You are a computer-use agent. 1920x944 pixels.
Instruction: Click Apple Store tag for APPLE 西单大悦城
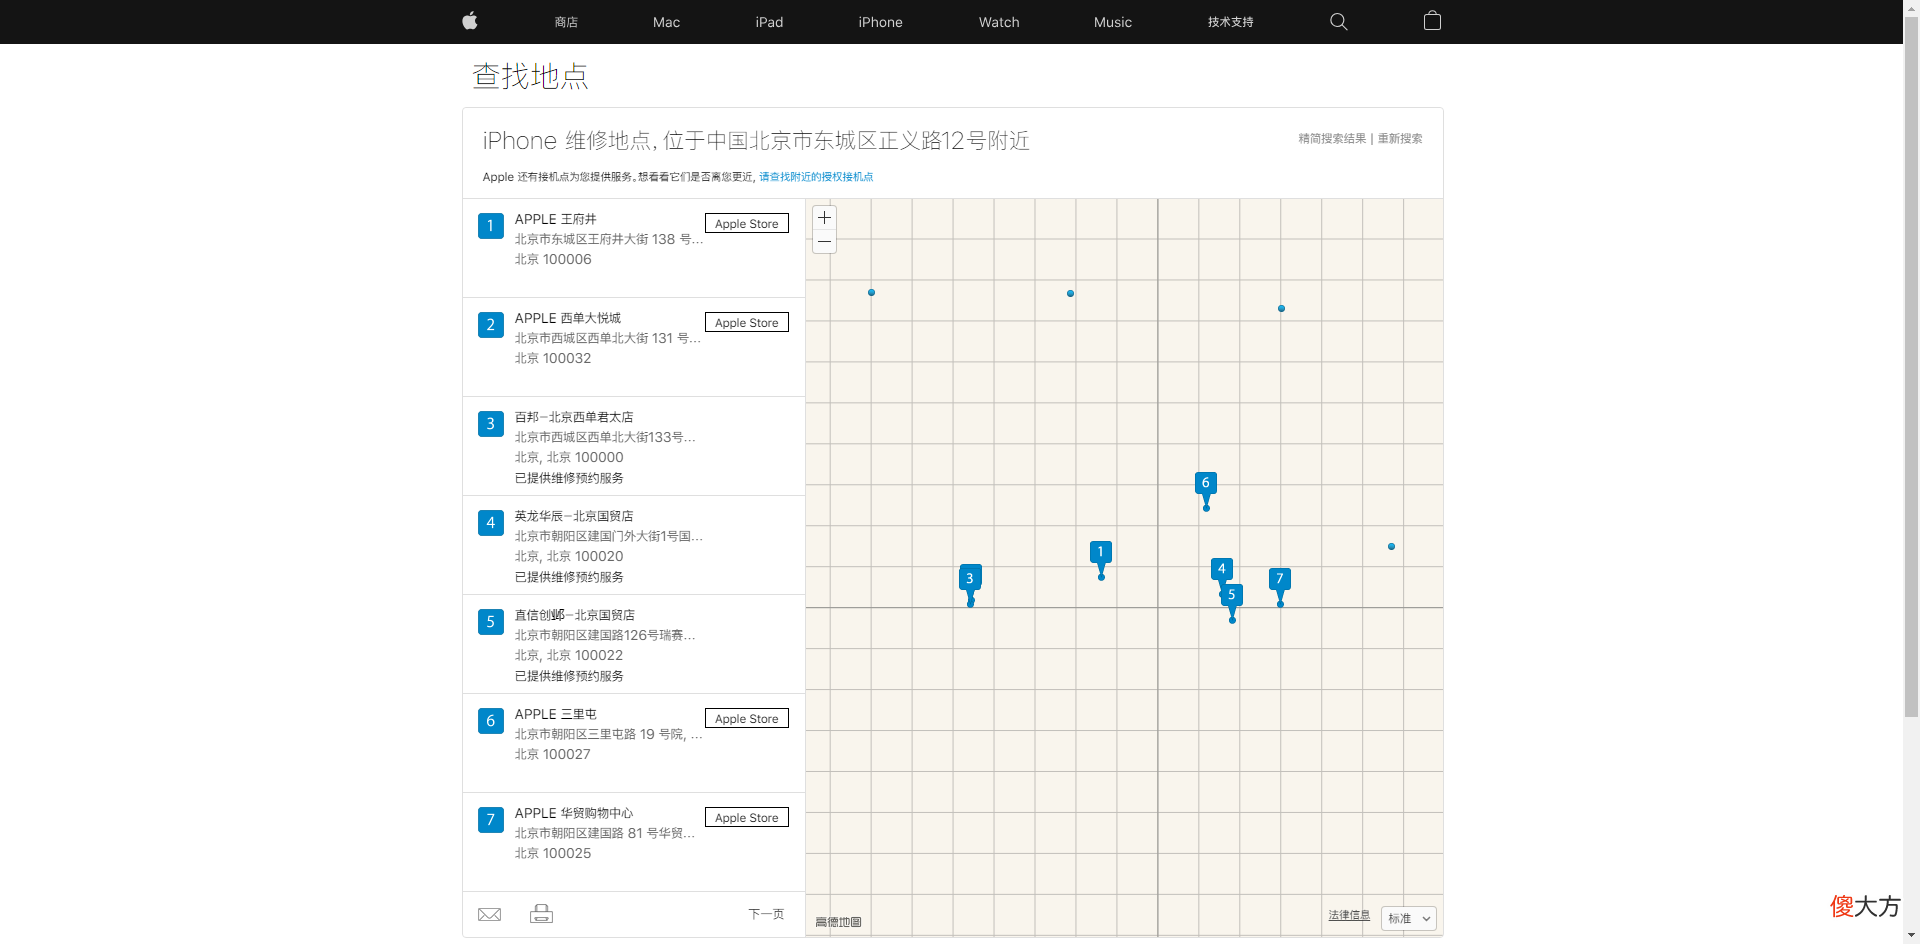747,323
